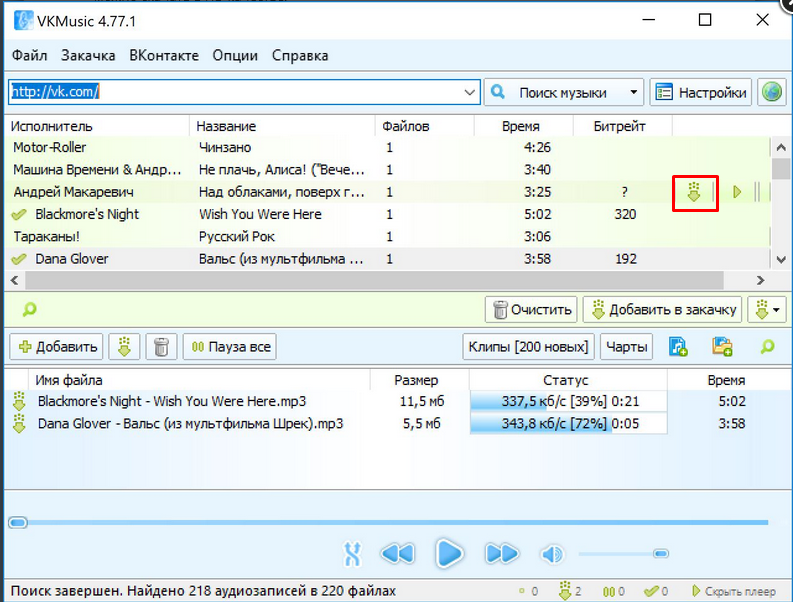This screenshot has width=793, height=602.
Task: Sort by Файлов column header
Action: [x=425, y=126]
